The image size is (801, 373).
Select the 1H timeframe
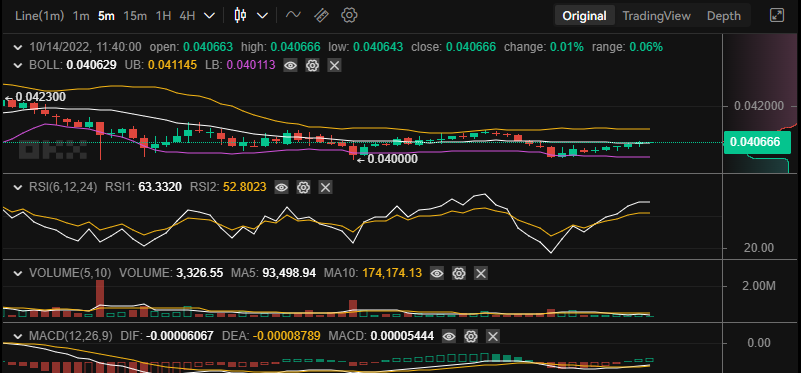(x=163, y=16)
